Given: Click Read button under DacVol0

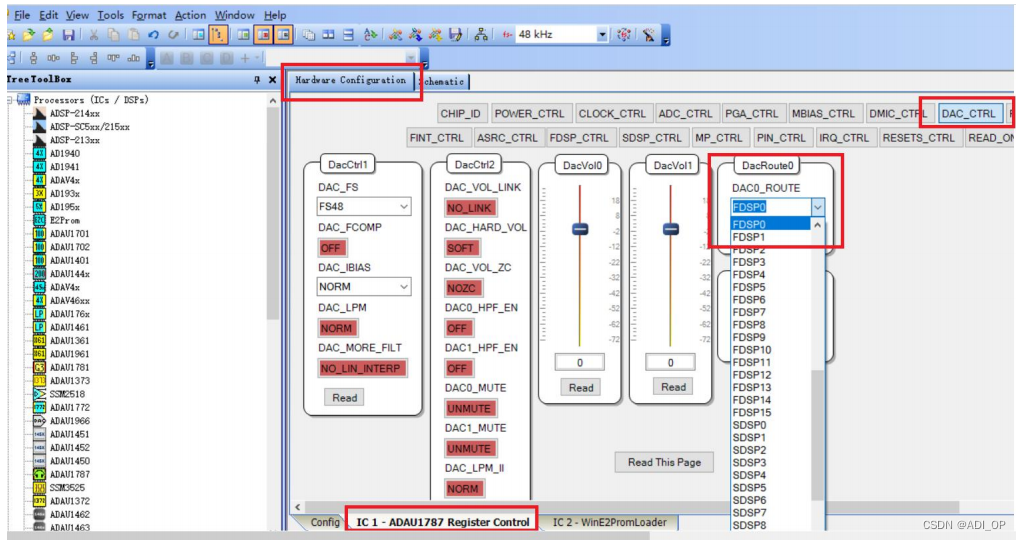Looking at the screenshot, I should point(581,388).
